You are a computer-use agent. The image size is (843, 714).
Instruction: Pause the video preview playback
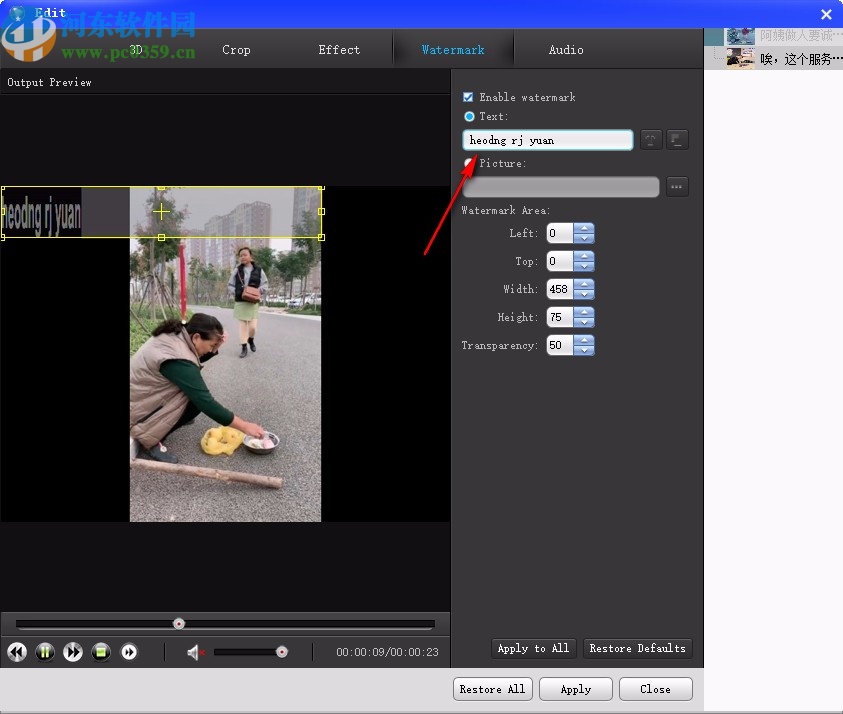(45, 652)
